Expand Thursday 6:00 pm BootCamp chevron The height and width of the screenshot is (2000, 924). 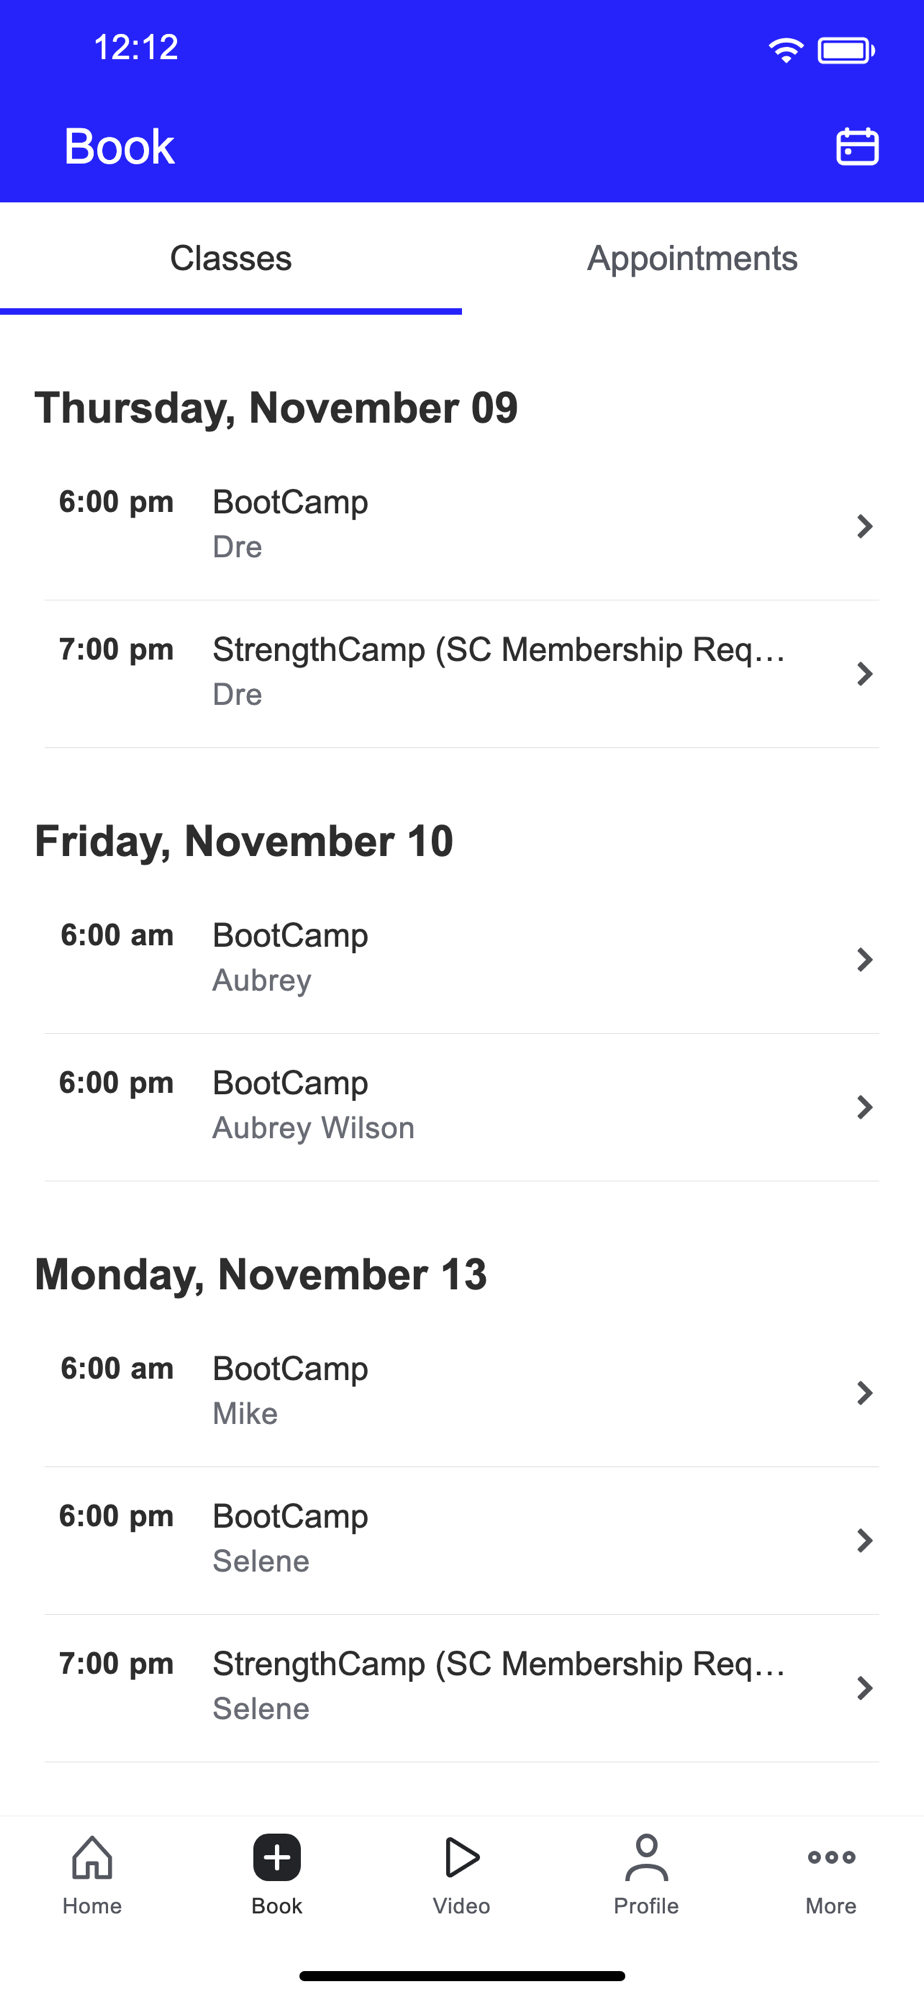pyautogui.click(x=865, y=526)
